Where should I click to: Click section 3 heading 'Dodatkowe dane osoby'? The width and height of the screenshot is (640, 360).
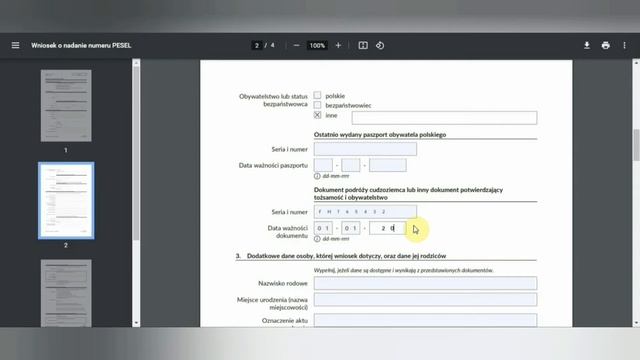346,256
